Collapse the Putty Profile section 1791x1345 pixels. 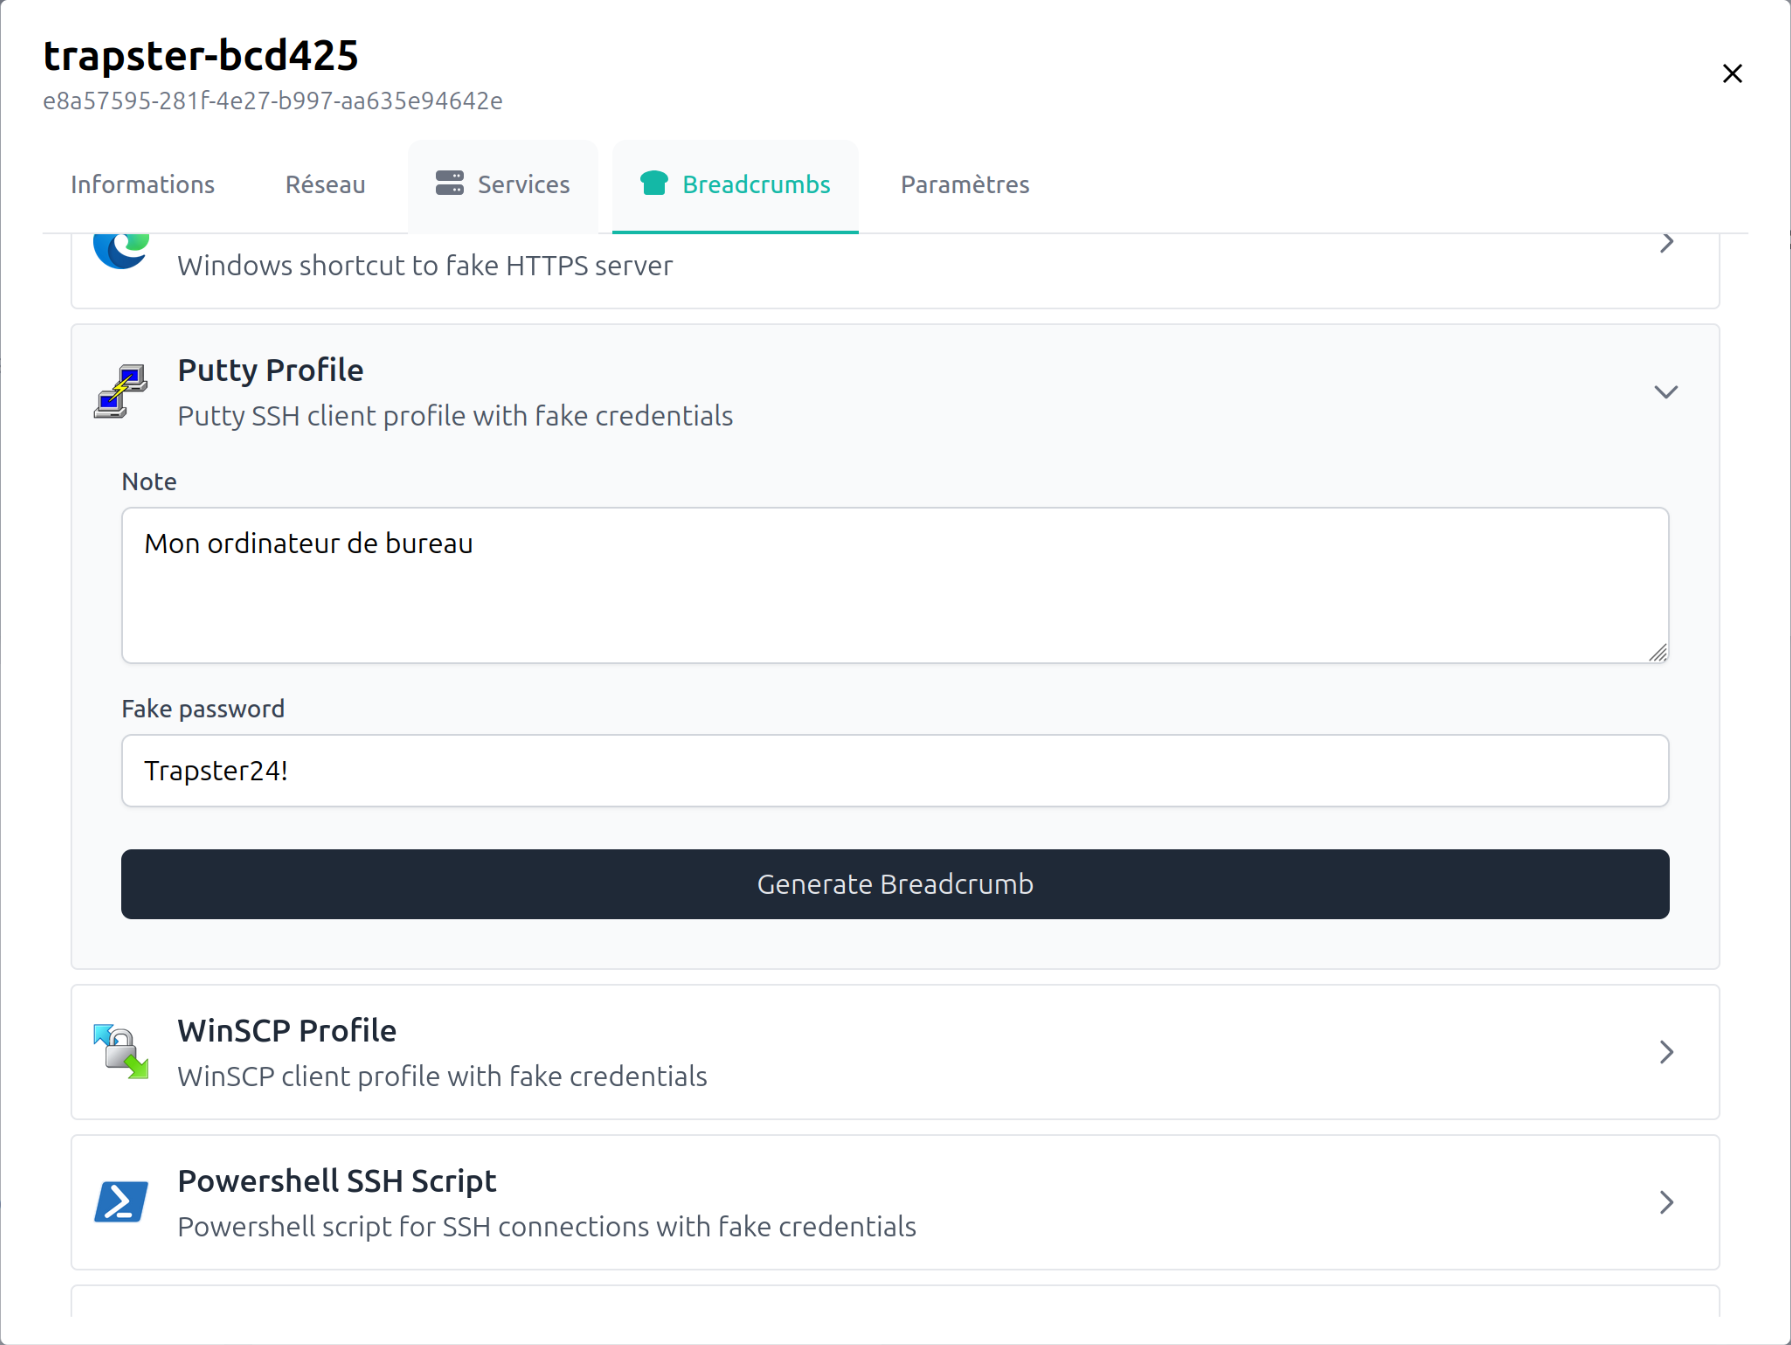click(x=1665, y=392)
